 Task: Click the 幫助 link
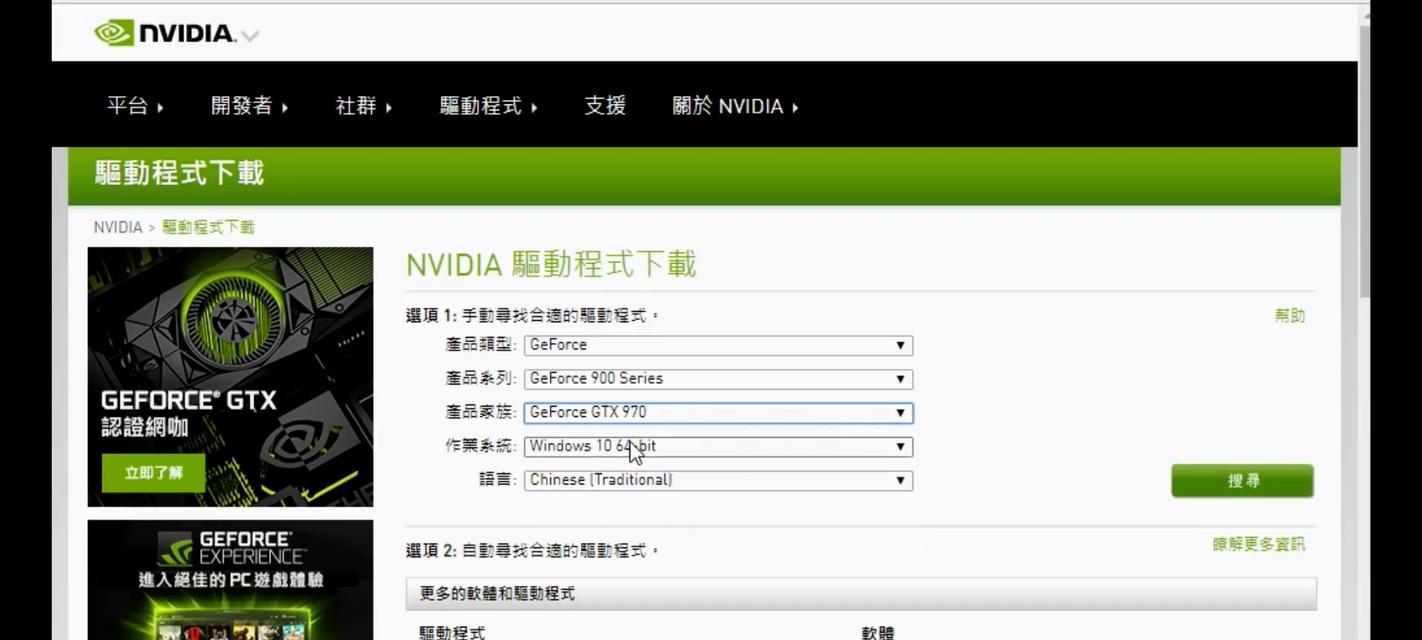pyautogui.click(x=1289, y=316)
